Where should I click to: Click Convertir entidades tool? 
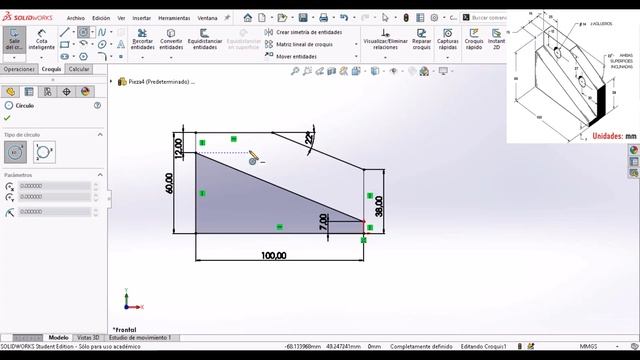[x=171, y=40]
